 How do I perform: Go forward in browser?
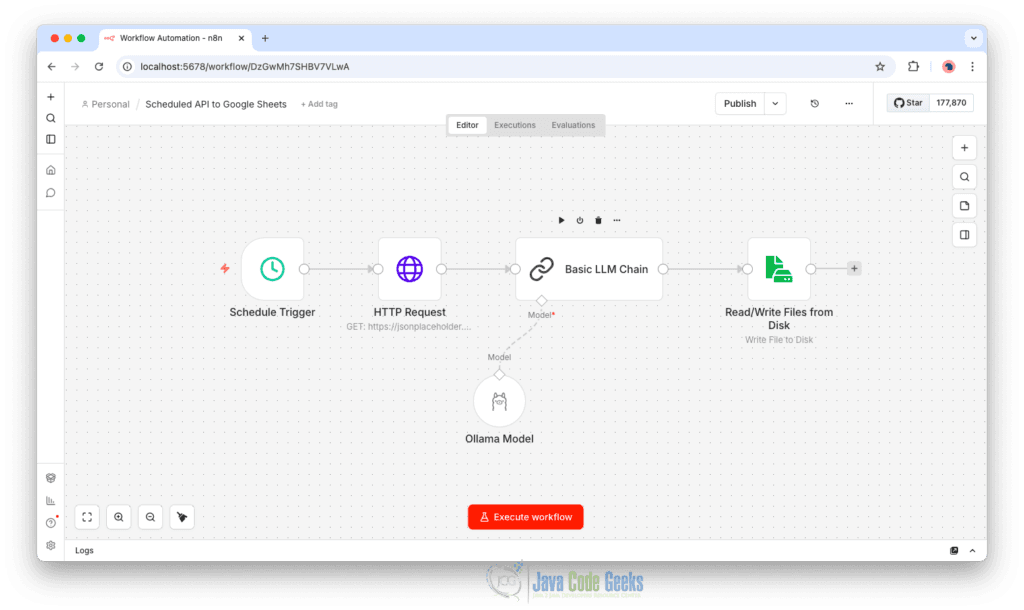click(75, 67)
